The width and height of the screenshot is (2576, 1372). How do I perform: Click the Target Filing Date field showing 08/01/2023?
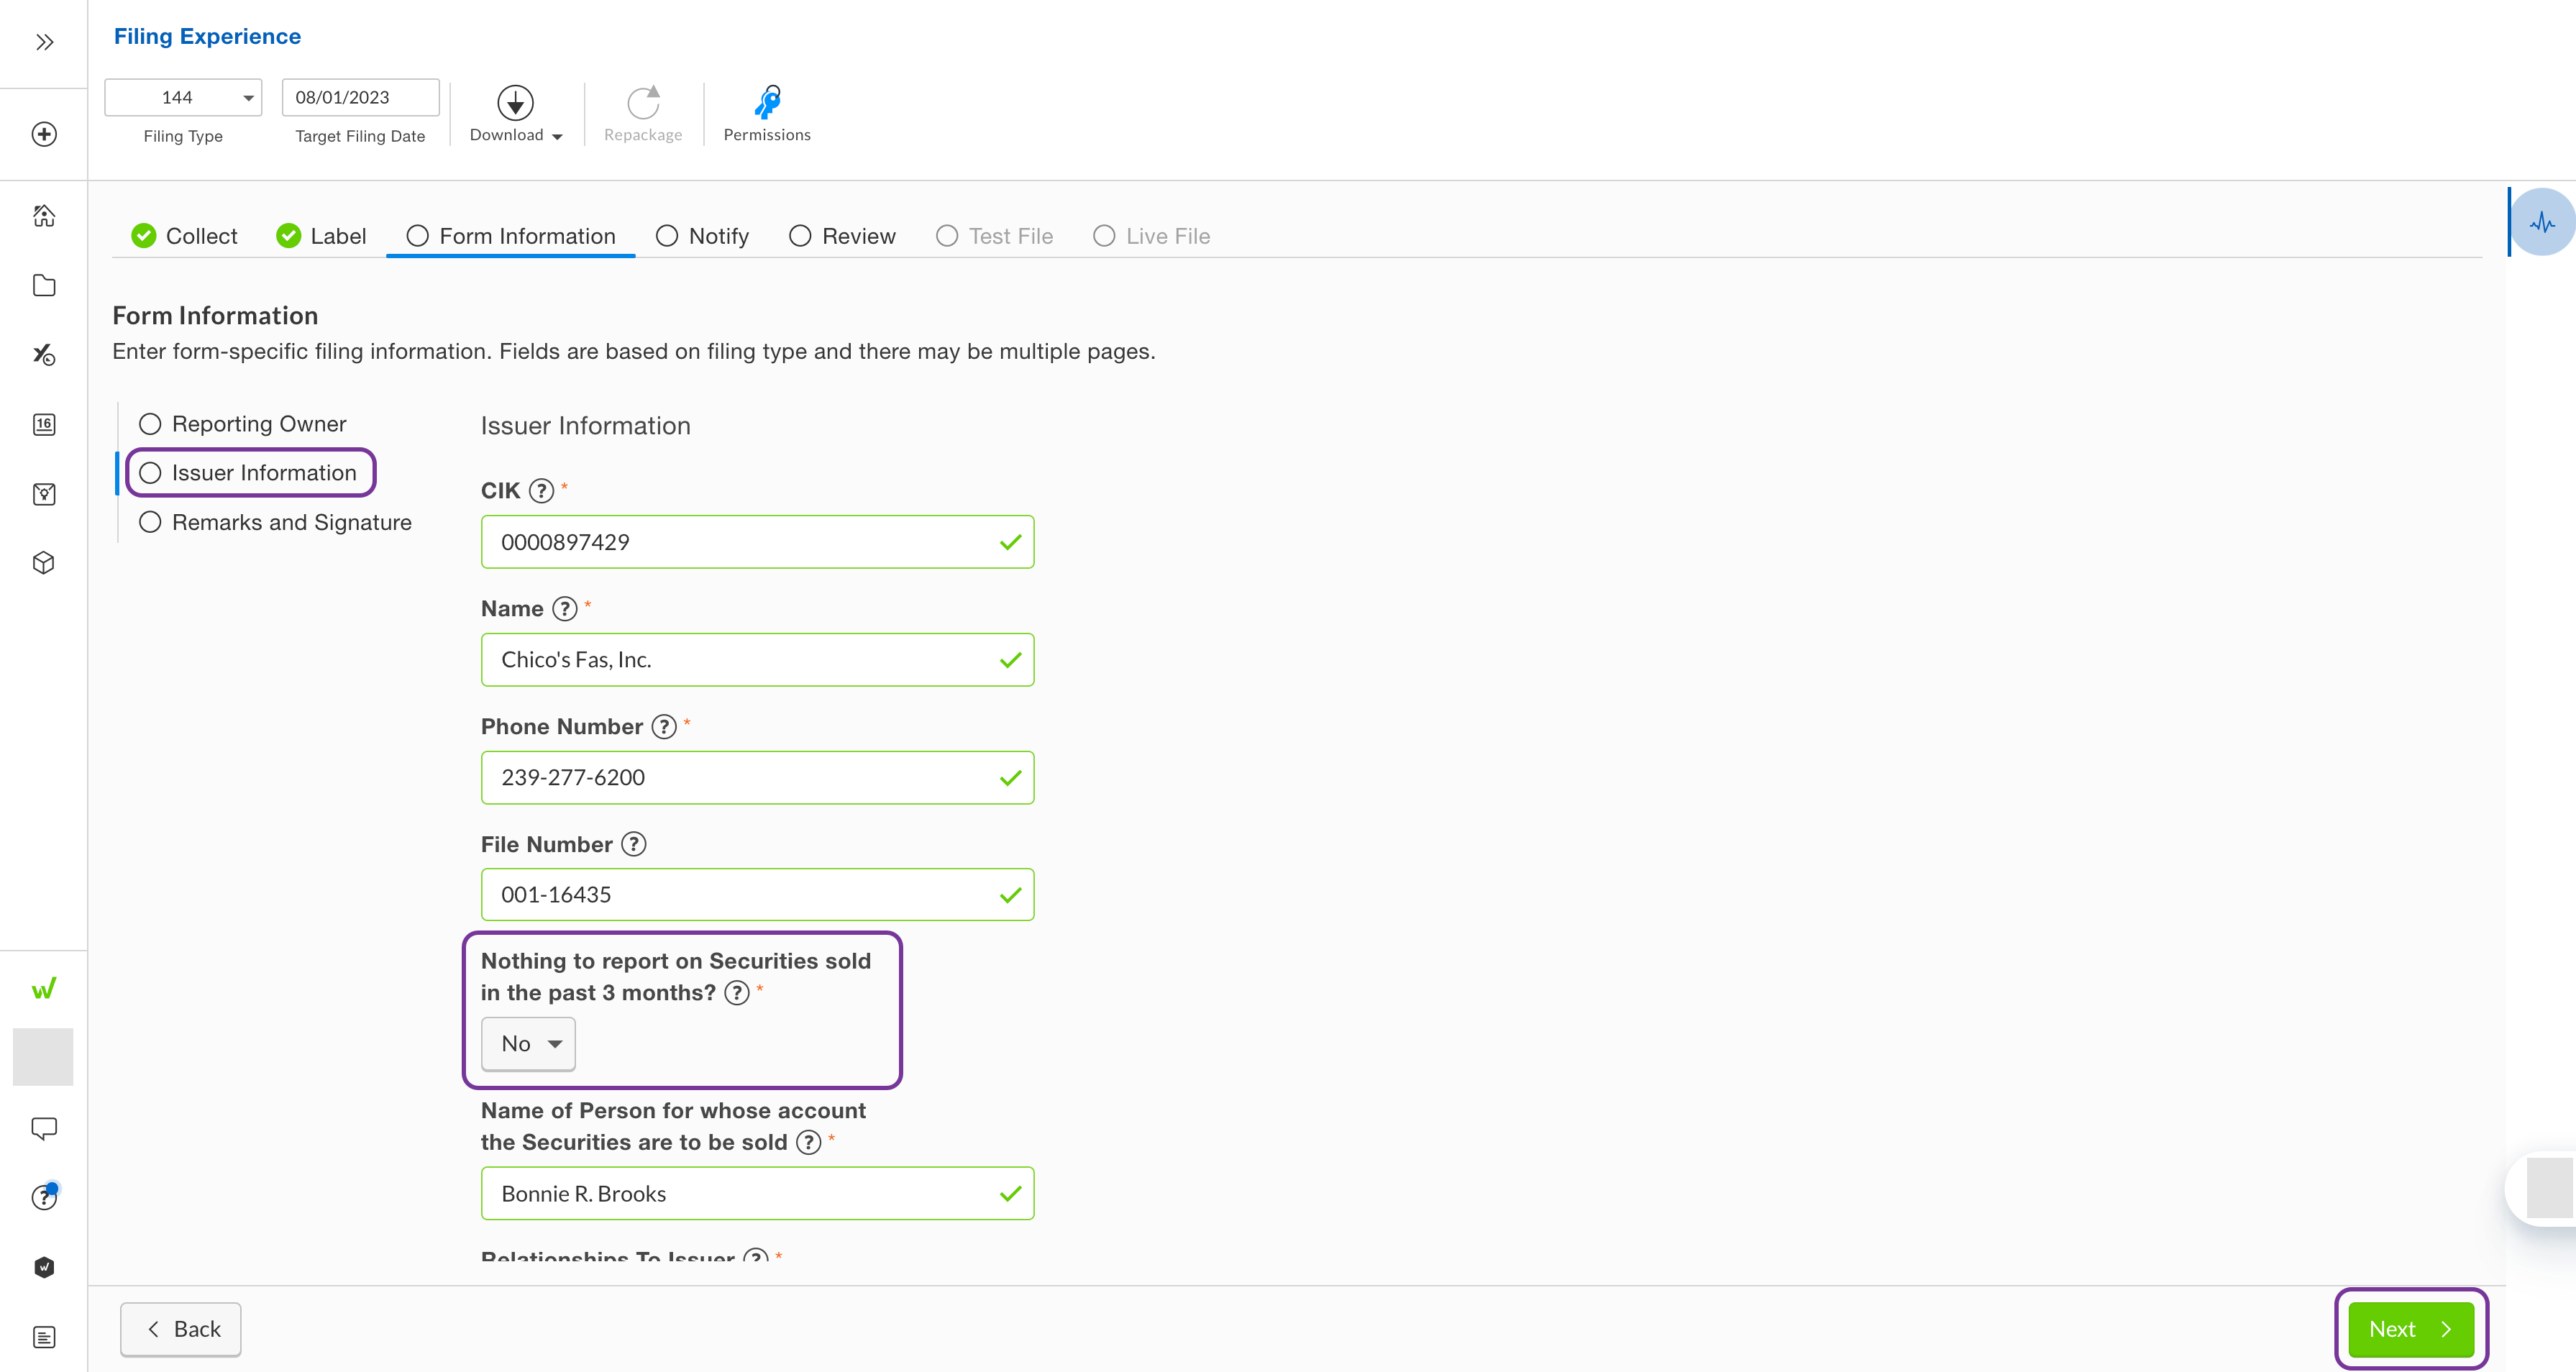(x=360, y=97)
